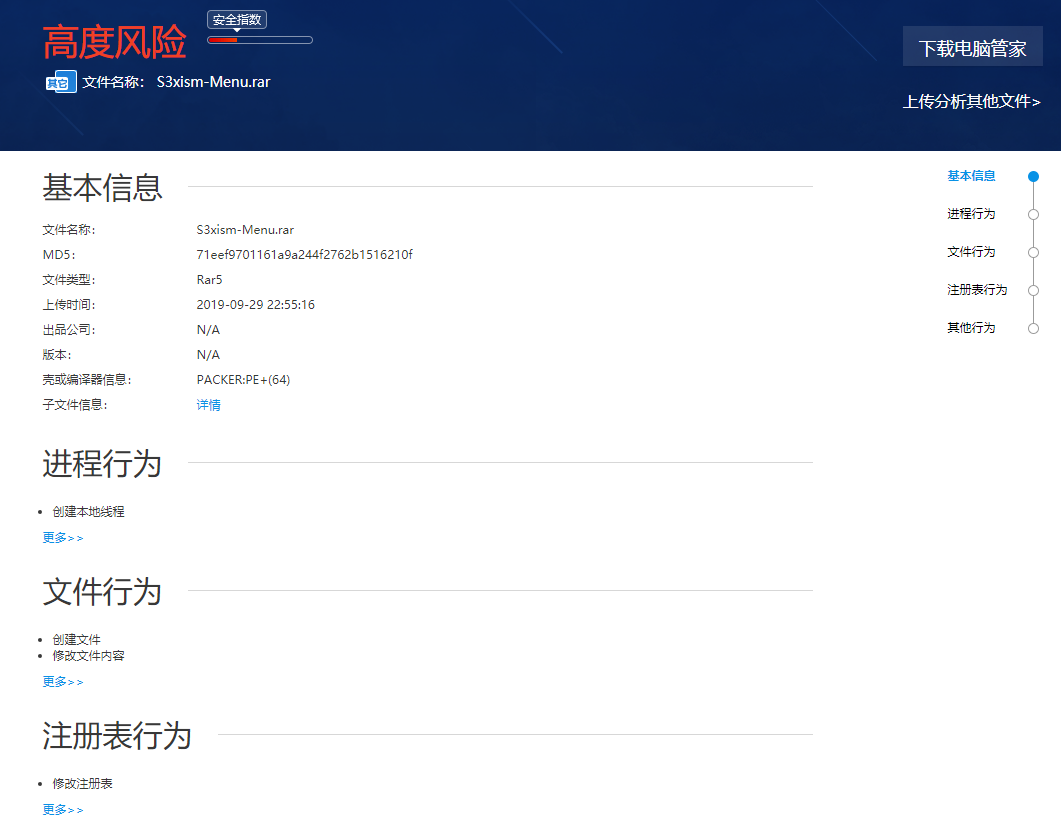Click the 进程行为 section heading
This screenshot has width=1061, height=821.
click(102, 464)
